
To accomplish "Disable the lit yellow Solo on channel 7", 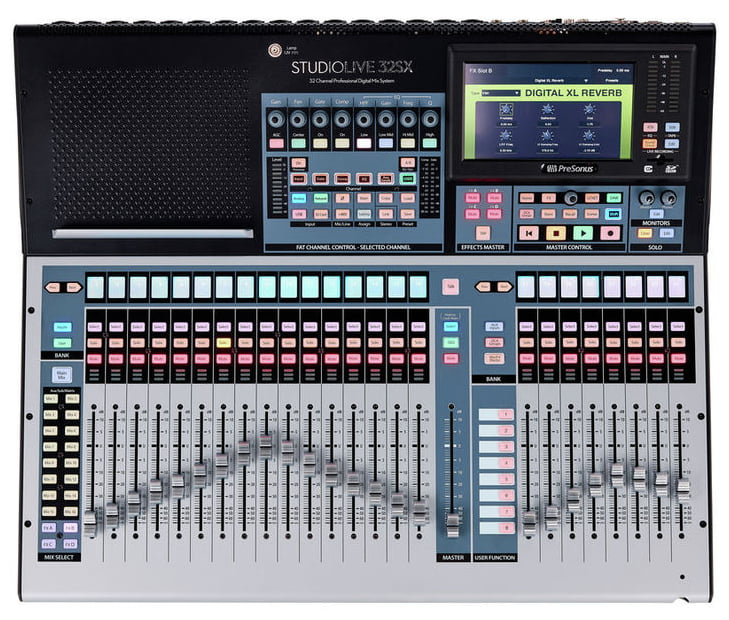I will [224, 343].
